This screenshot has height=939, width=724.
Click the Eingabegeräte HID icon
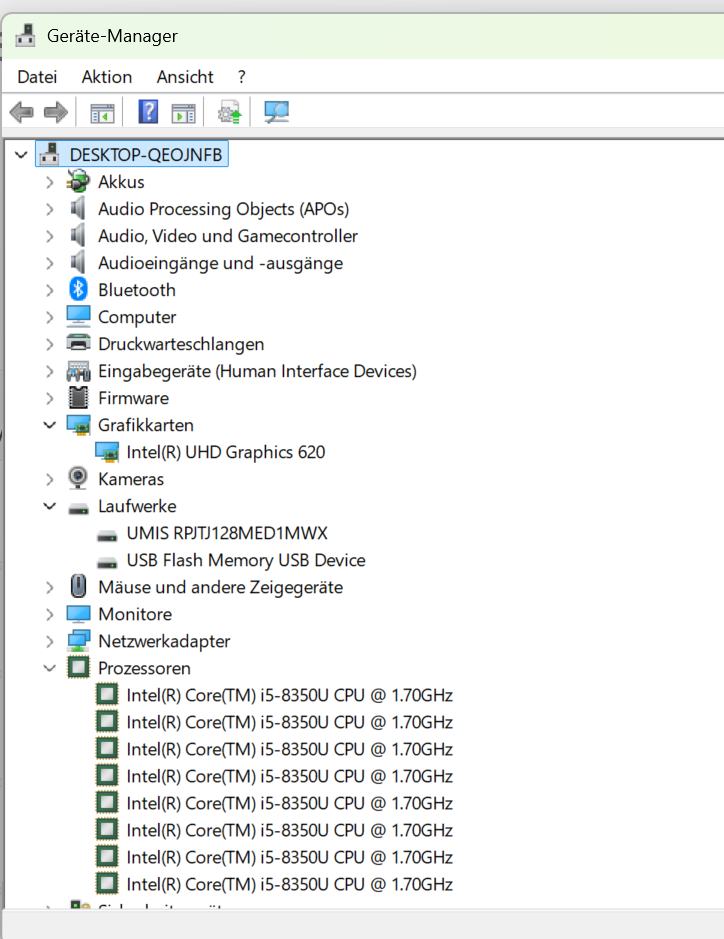pyautogui.click(x=78, y=371)
